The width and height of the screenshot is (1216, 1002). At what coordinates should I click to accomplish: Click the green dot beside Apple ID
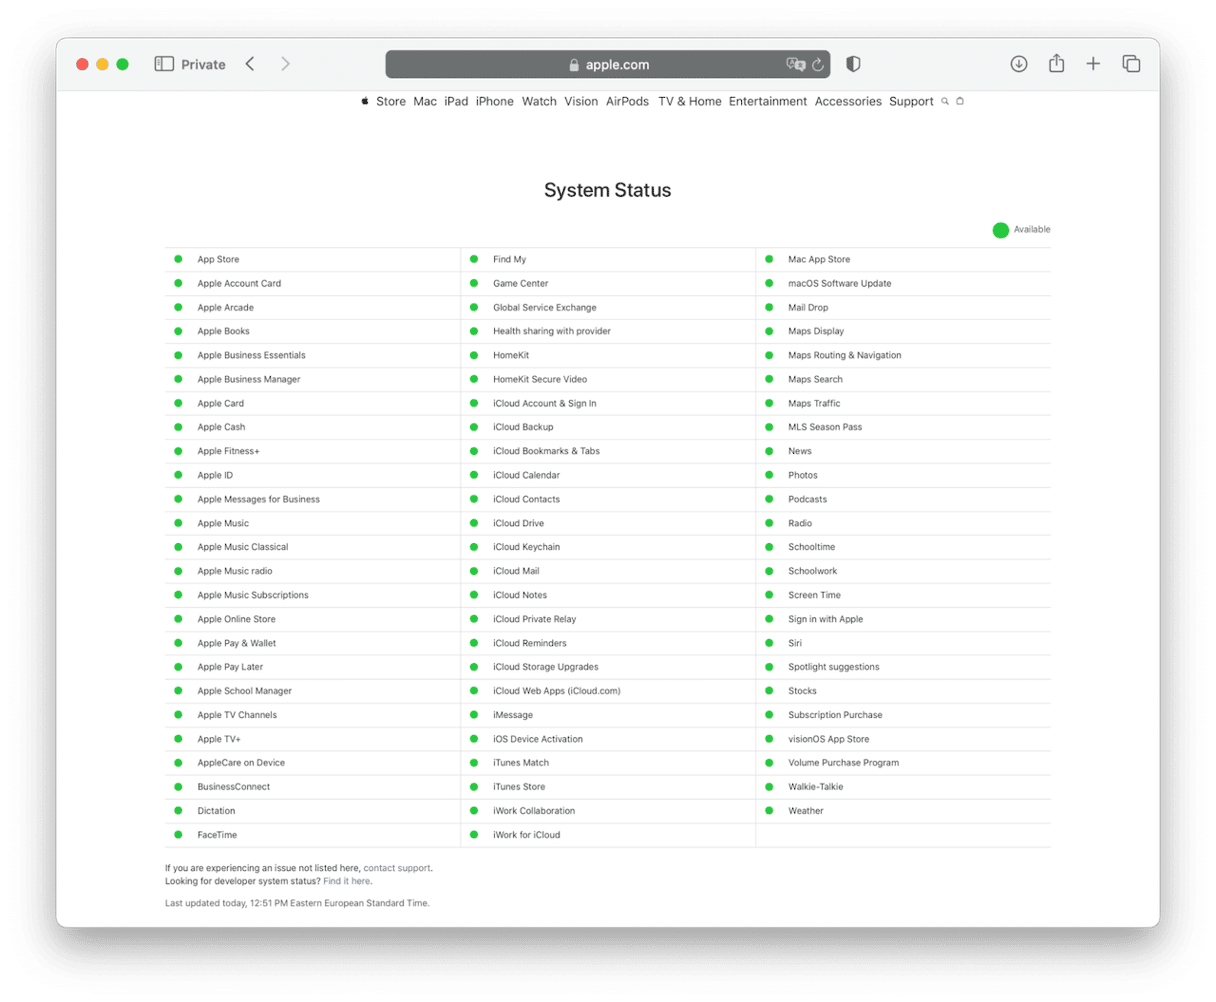click(178, 475)
